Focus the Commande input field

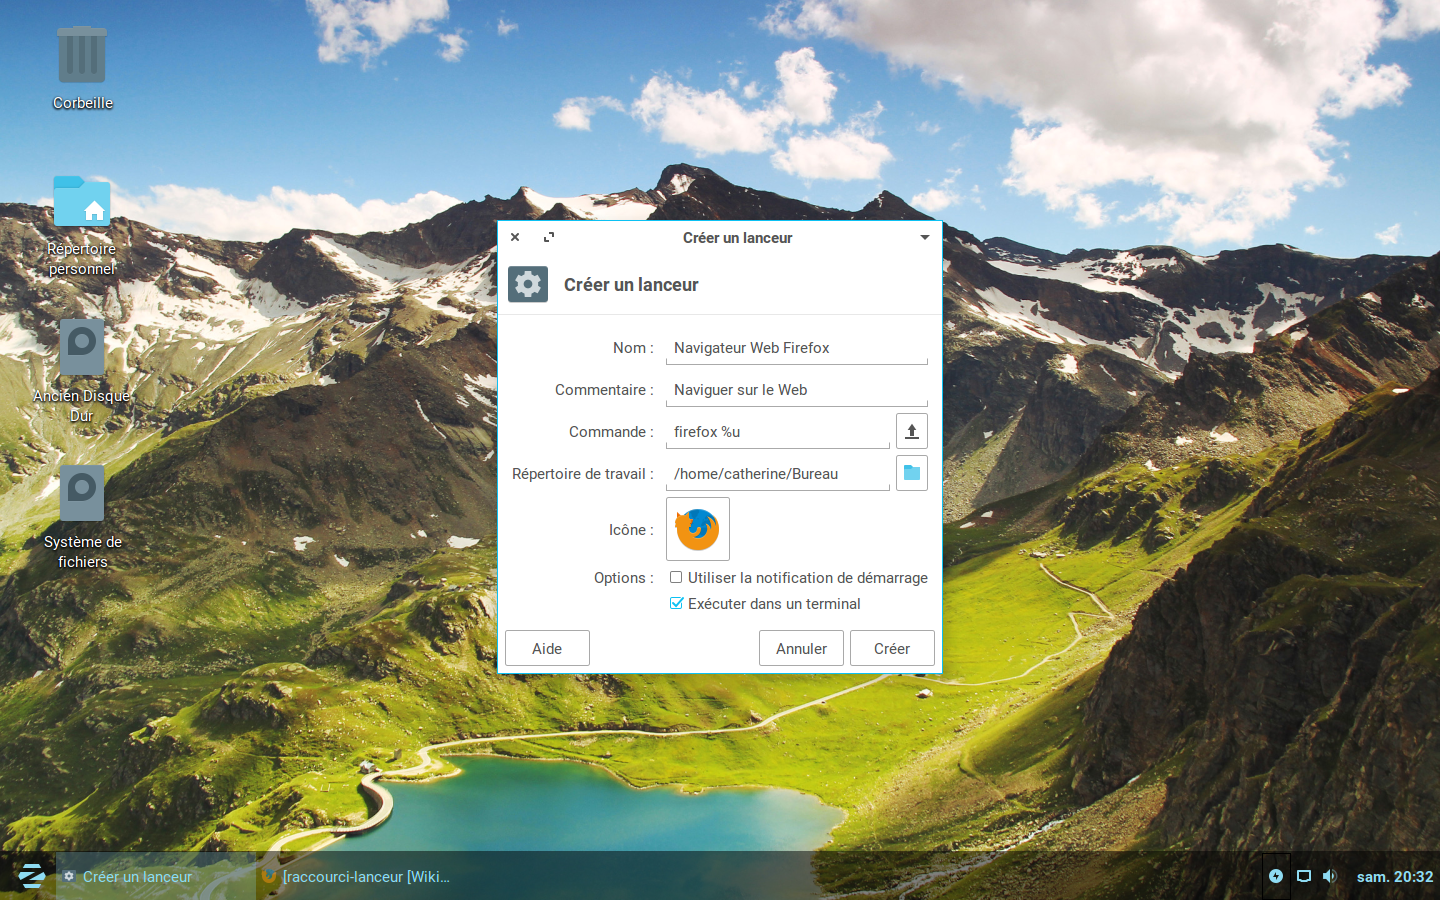(x=777, y=432)
